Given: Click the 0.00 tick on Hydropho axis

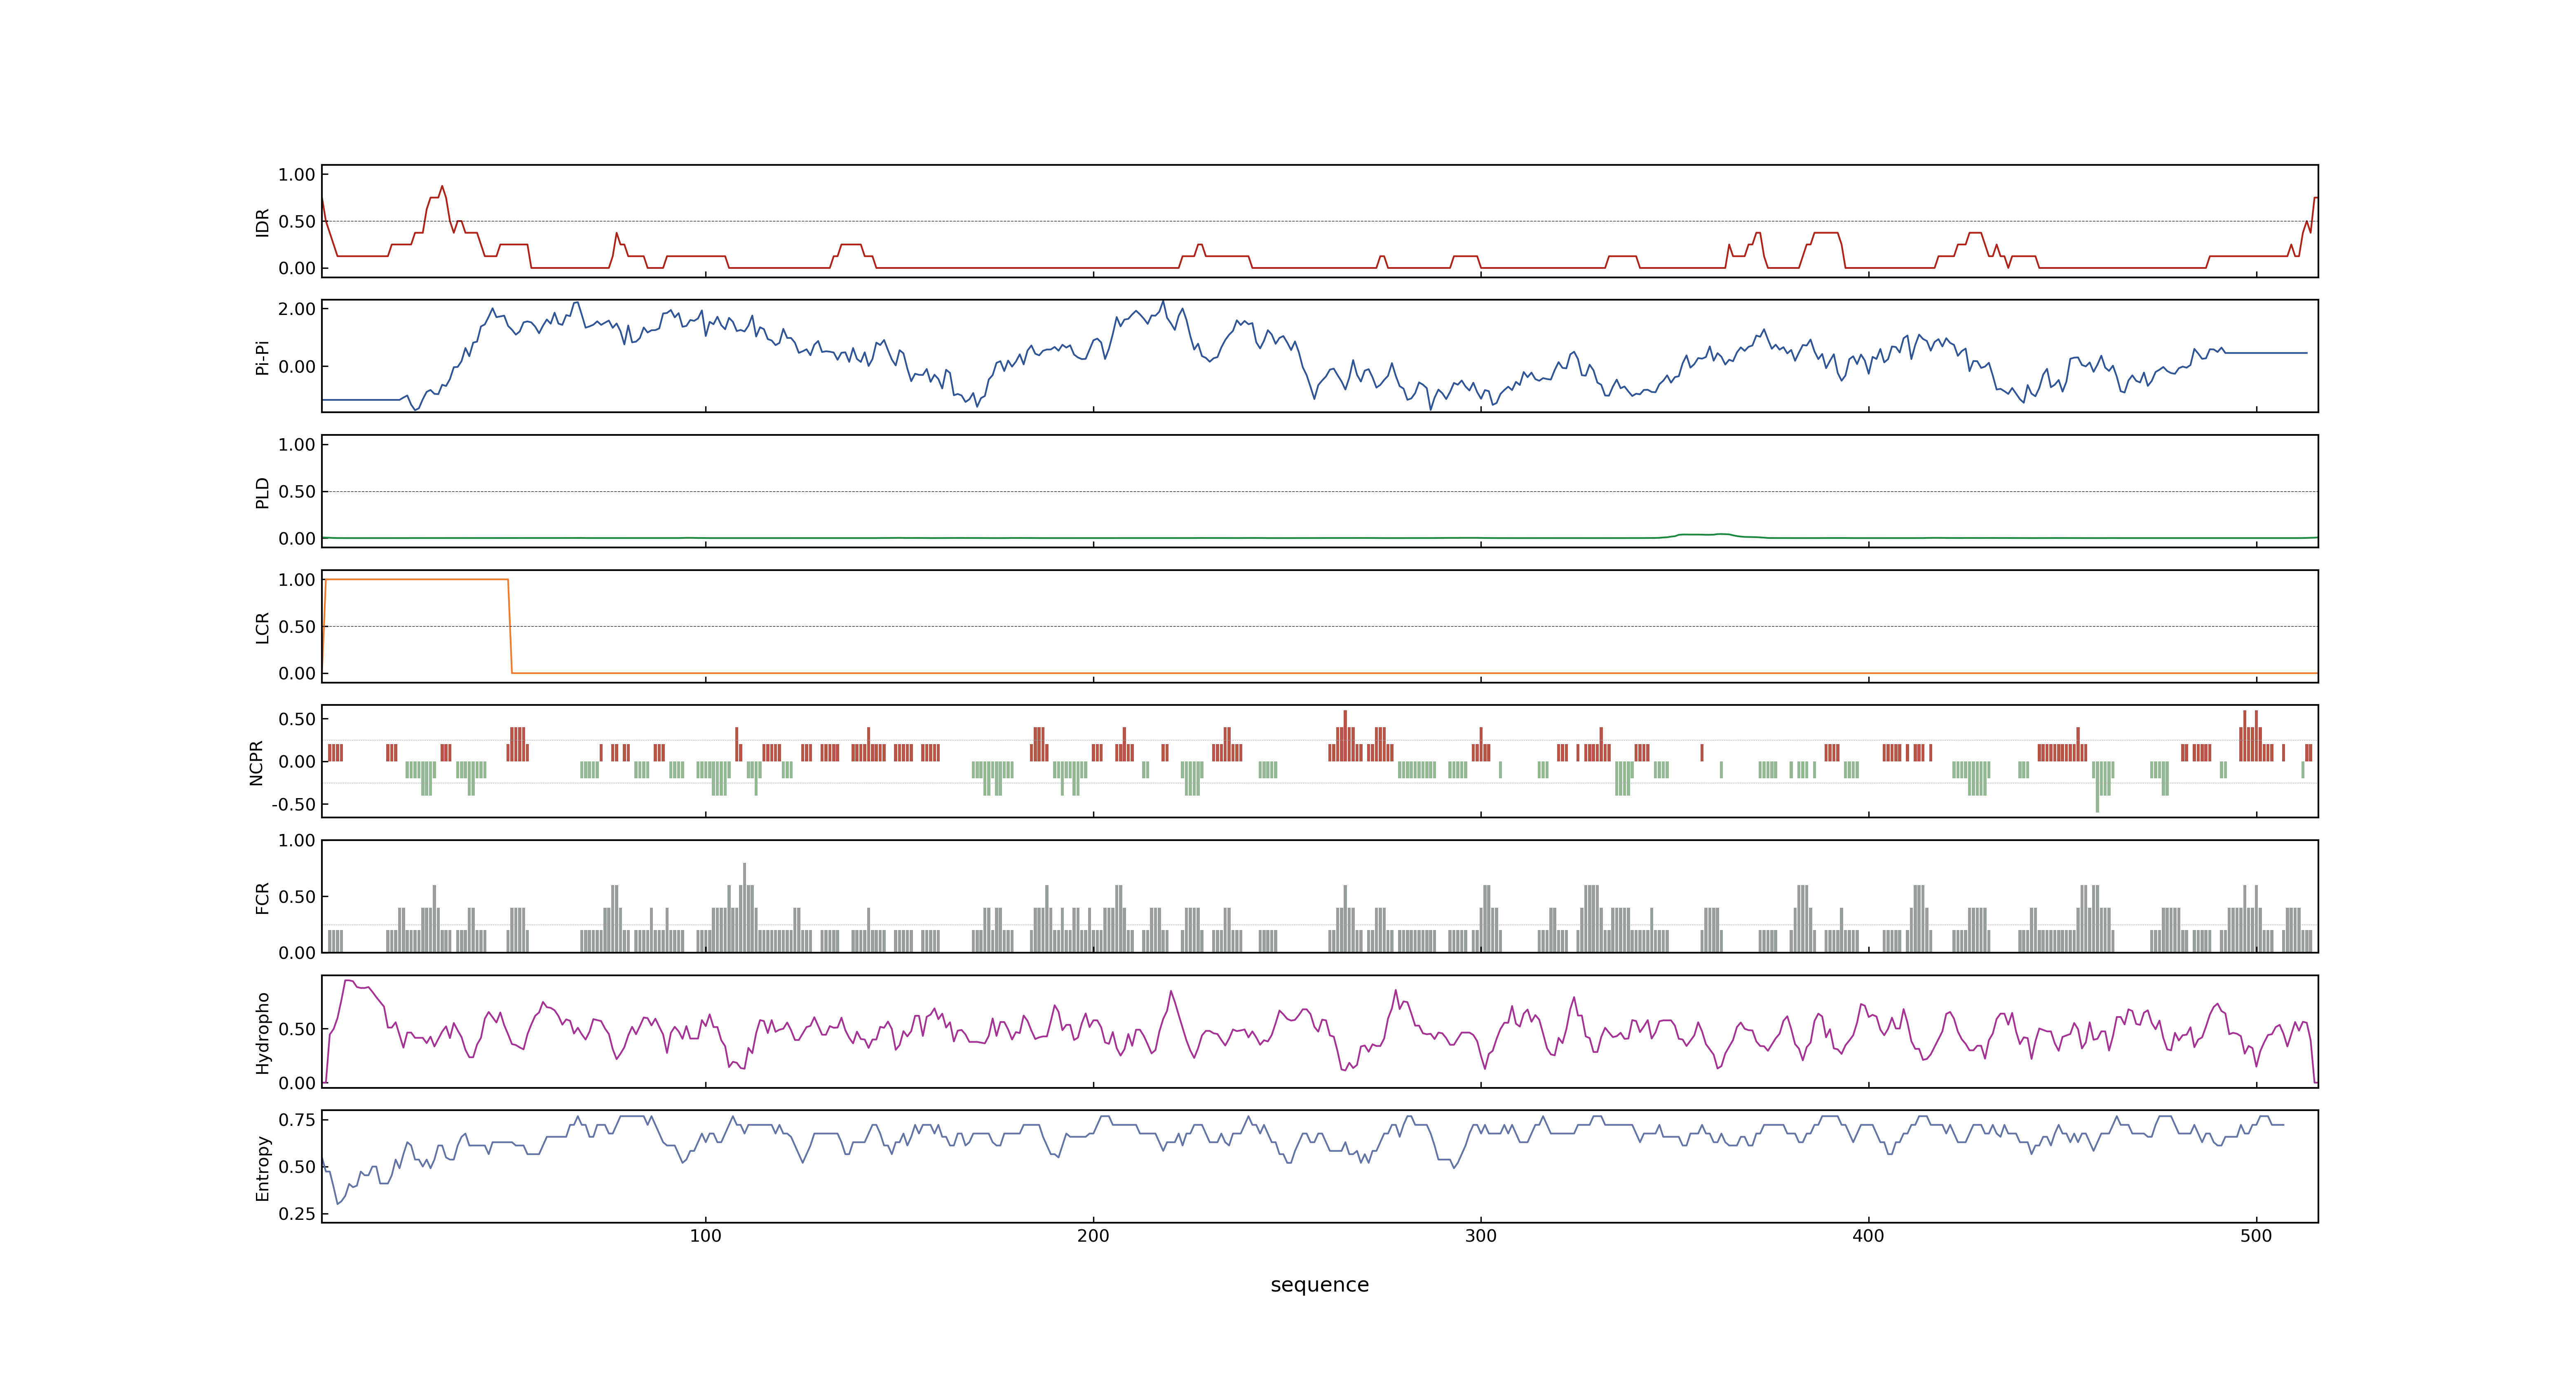Looking at the screenshot, I should [297, 1083].
